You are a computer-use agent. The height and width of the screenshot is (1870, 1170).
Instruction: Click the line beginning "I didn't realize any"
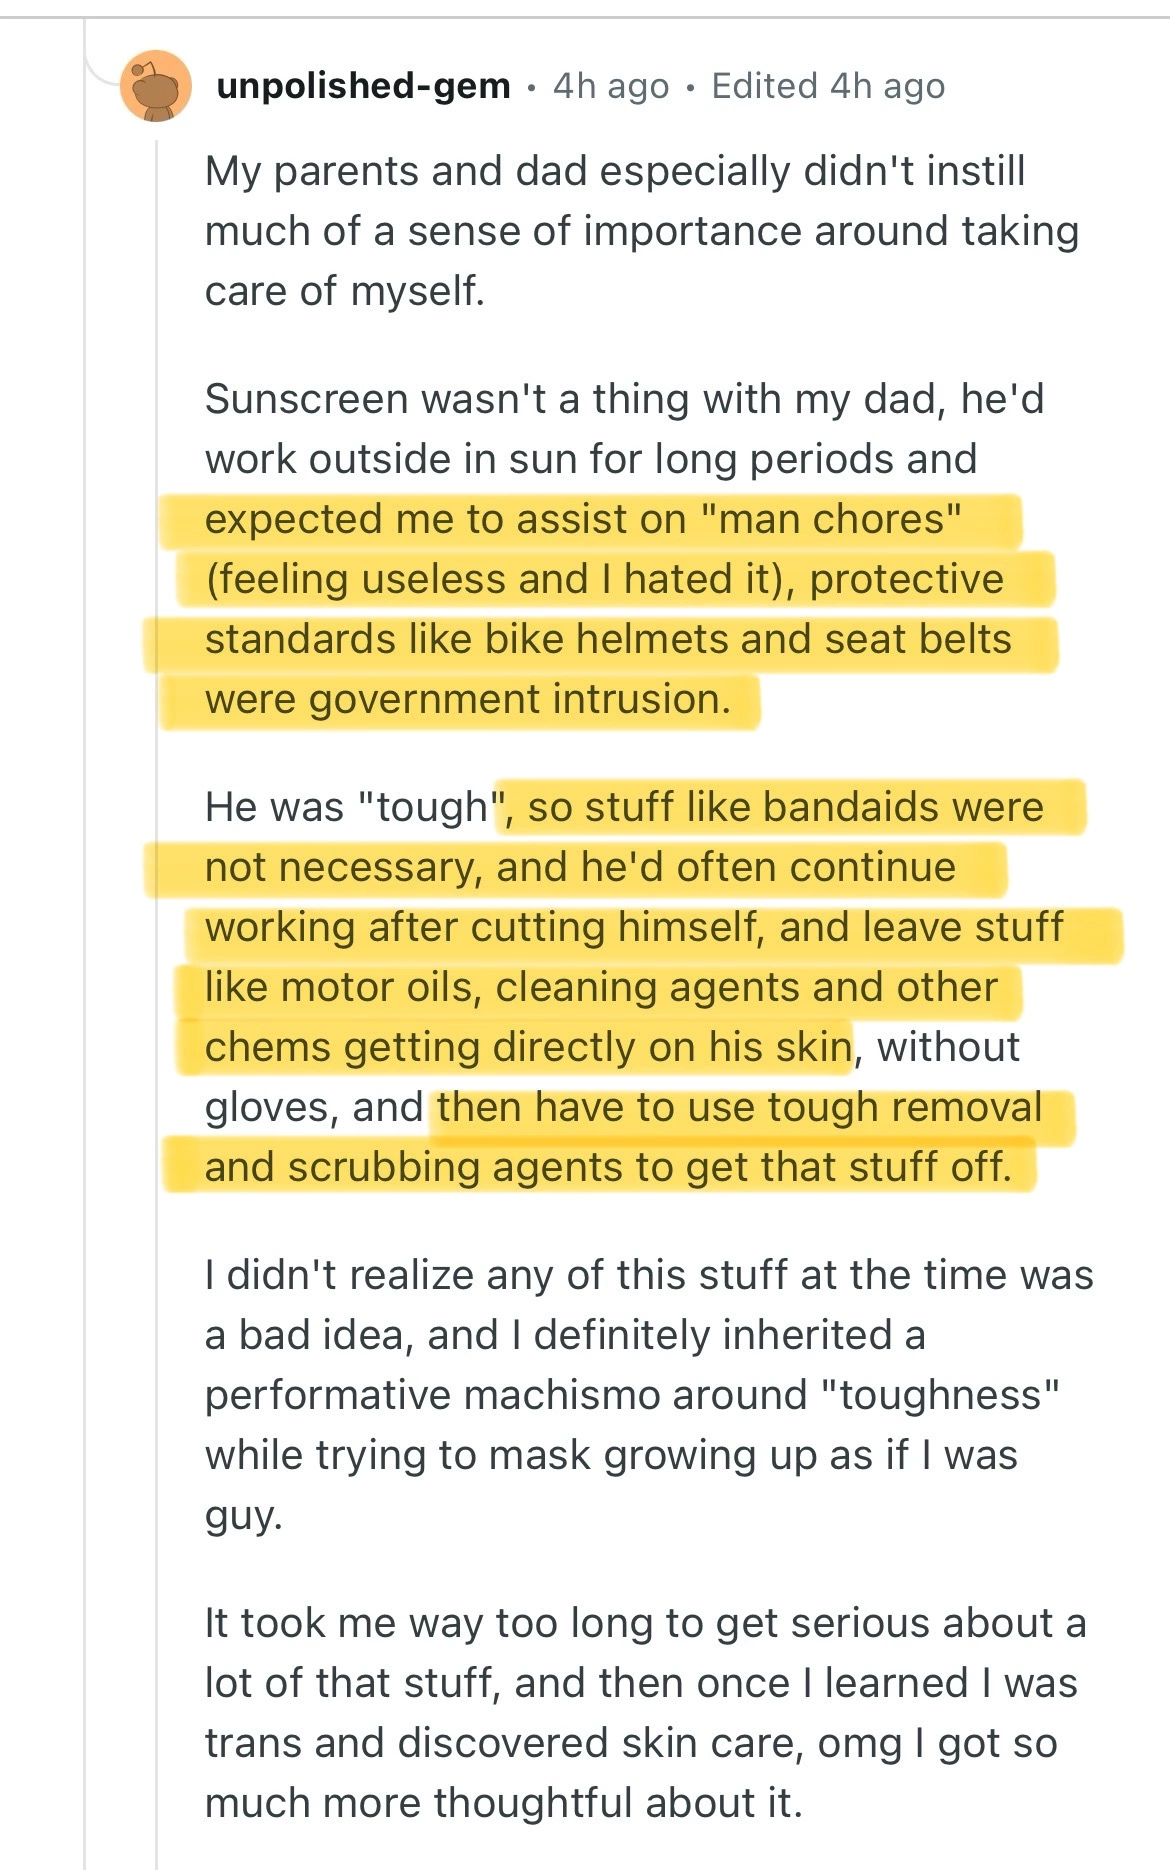[x=648, y=1275]
